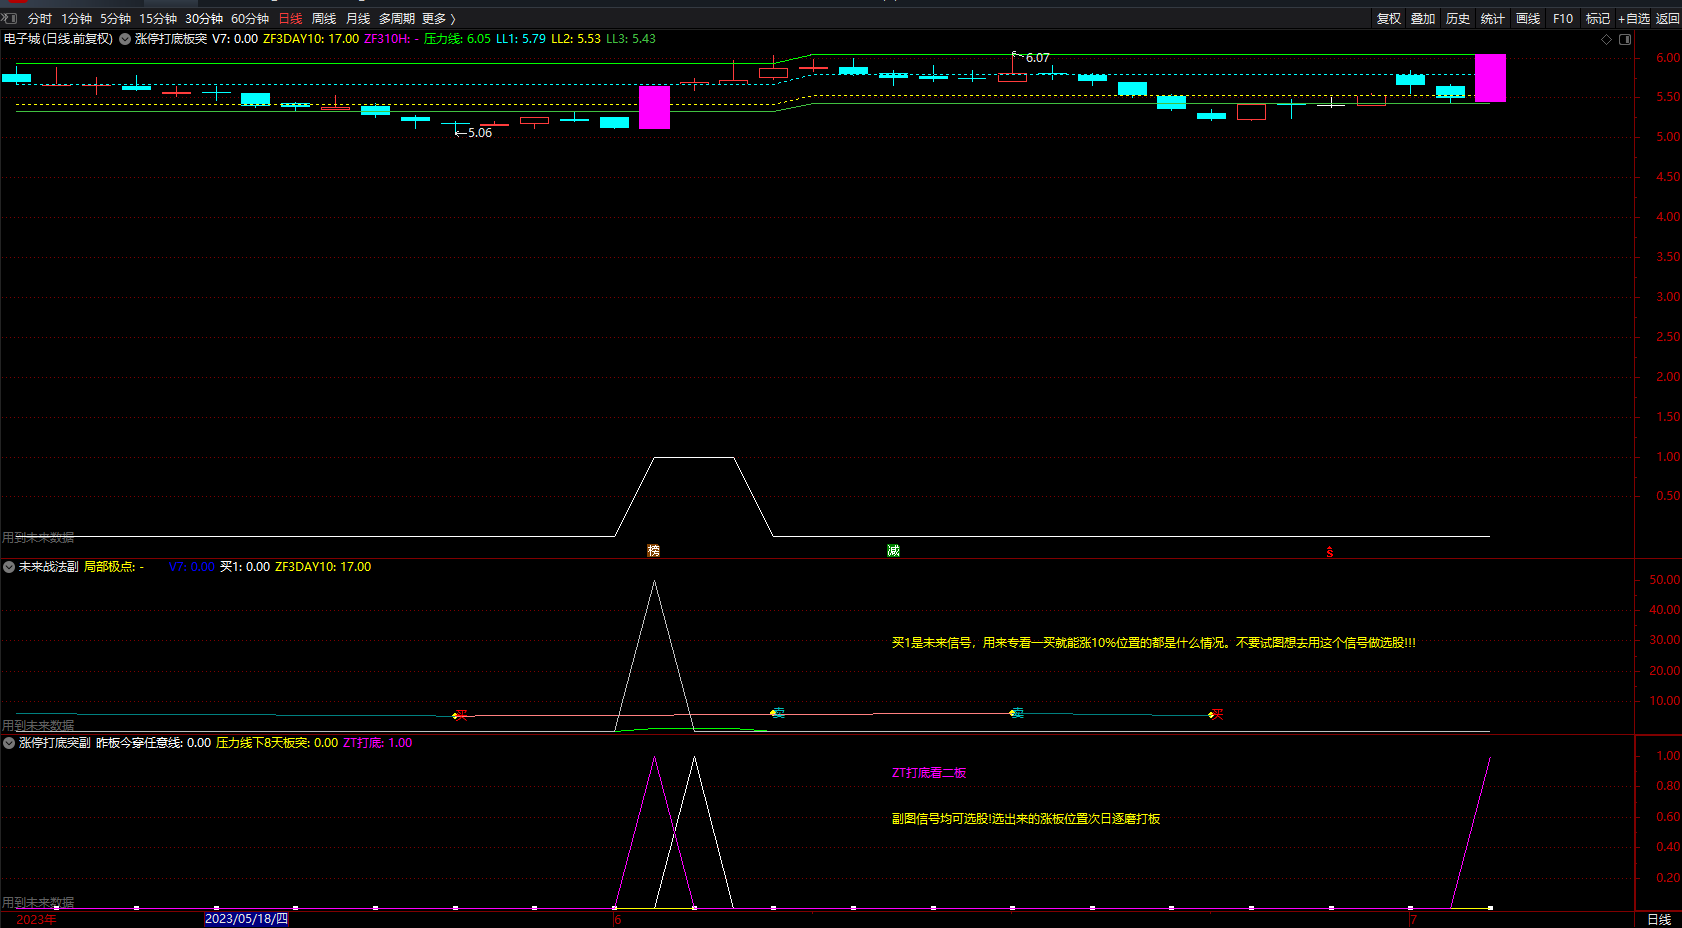Click the 标记 mark button

(x=1598, y=19)
